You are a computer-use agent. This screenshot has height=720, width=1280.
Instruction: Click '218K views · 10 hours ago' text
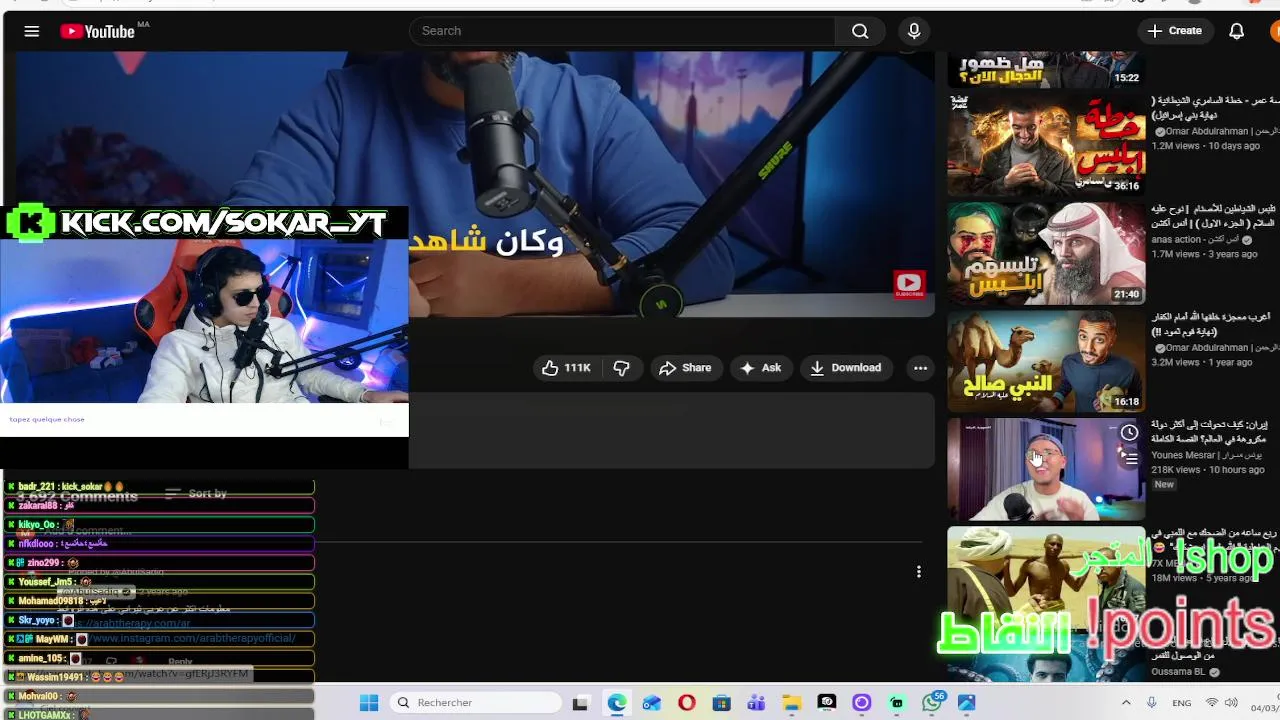point(1208,470)
